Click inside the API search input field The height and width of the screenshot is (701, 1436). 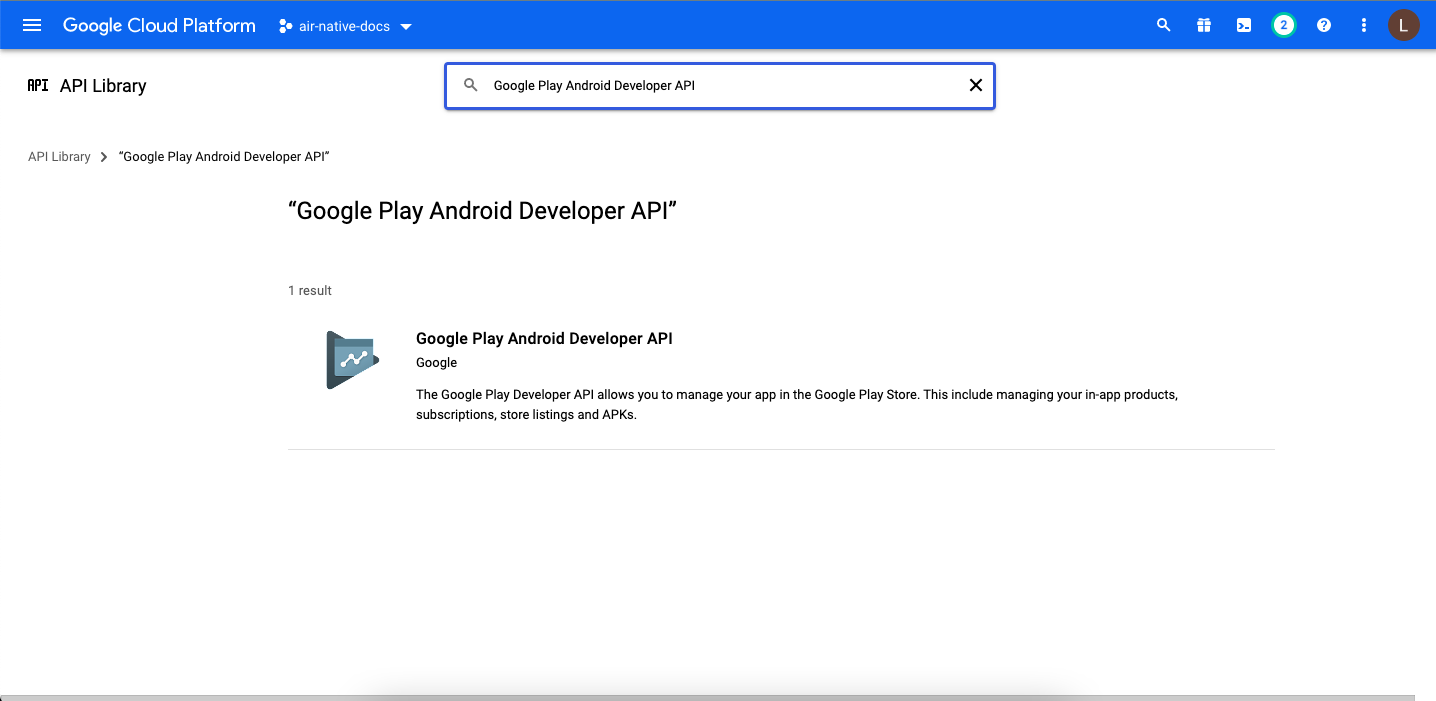tap(720, 86)
